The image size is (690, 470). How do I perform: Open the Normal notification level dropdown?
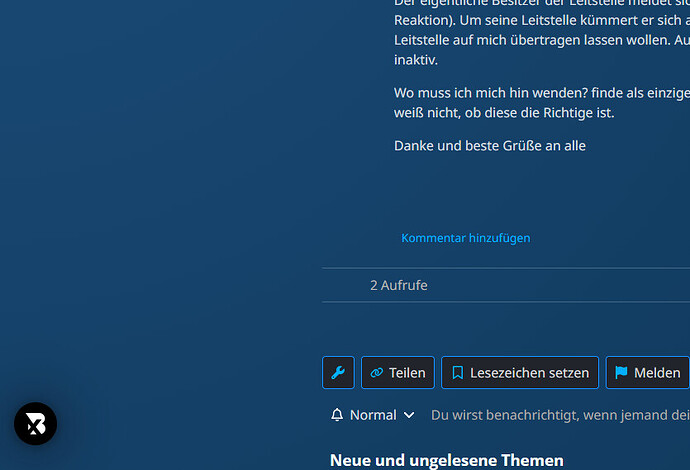coord(373,415)
